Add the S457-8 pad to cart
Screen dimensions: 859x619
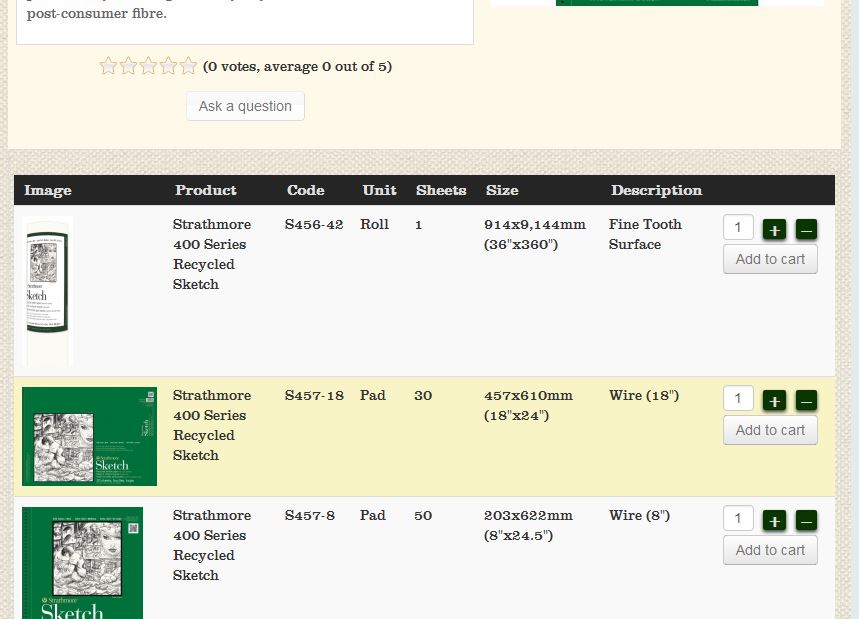coord(770,550)
